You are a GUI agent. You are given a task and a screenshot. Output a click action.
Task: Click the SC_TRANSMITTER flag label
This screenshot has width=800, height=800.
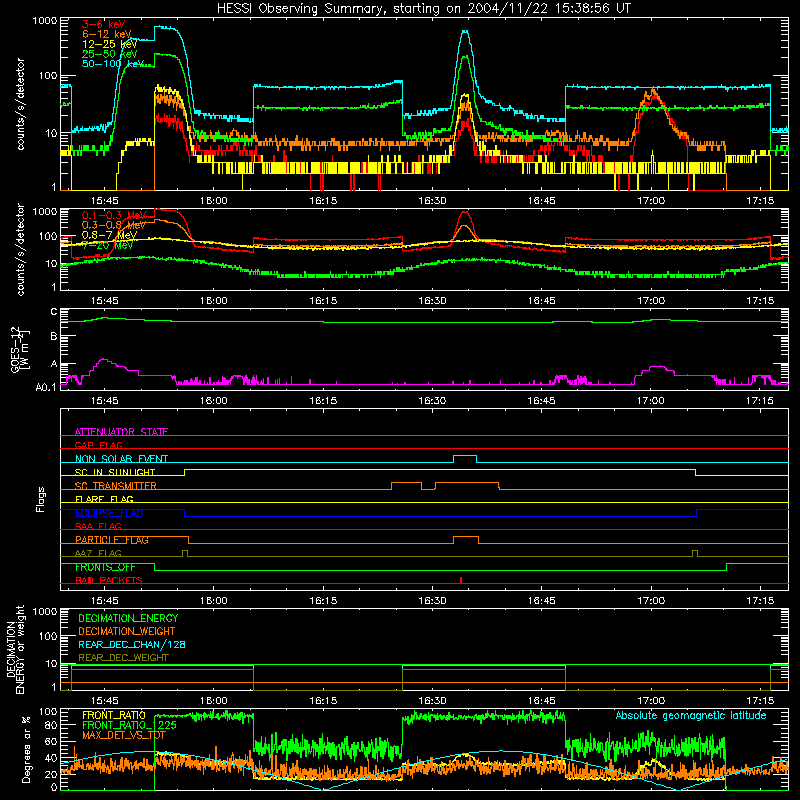tap(116, 485)
